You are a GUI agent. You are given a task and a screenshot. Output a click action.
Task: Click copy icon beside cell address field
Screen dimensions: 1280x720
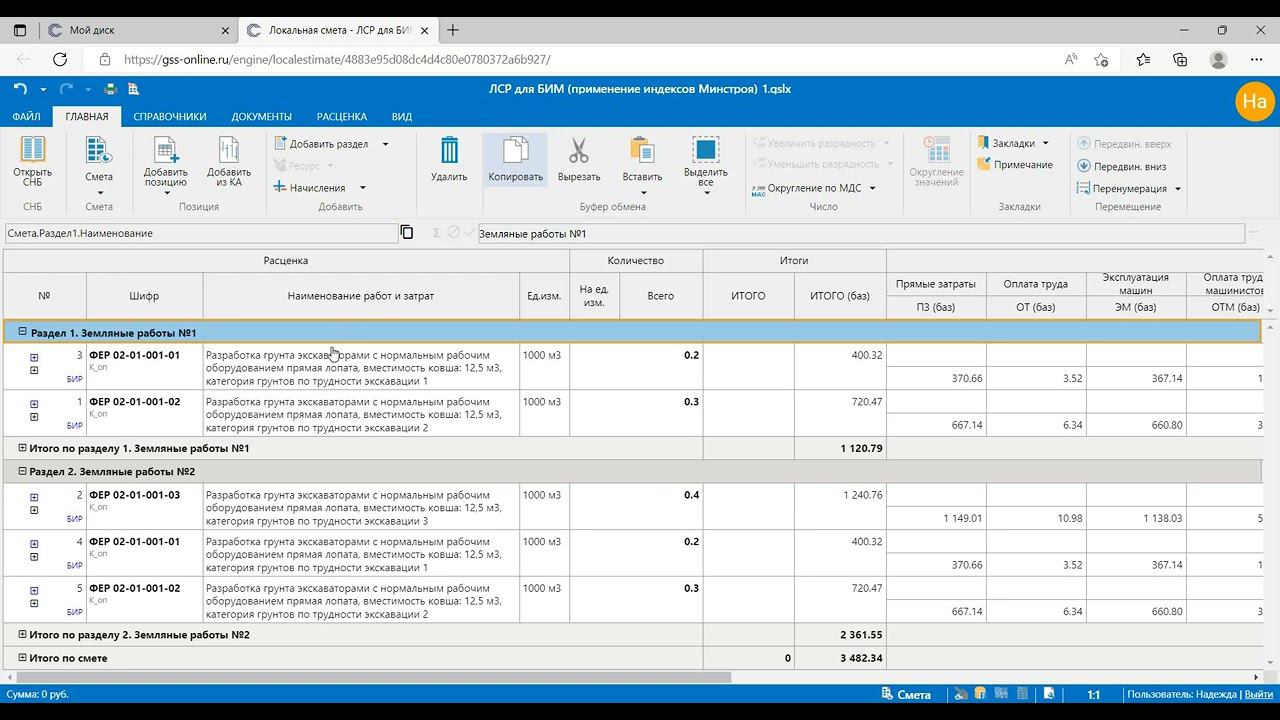[x=407, y=232]
